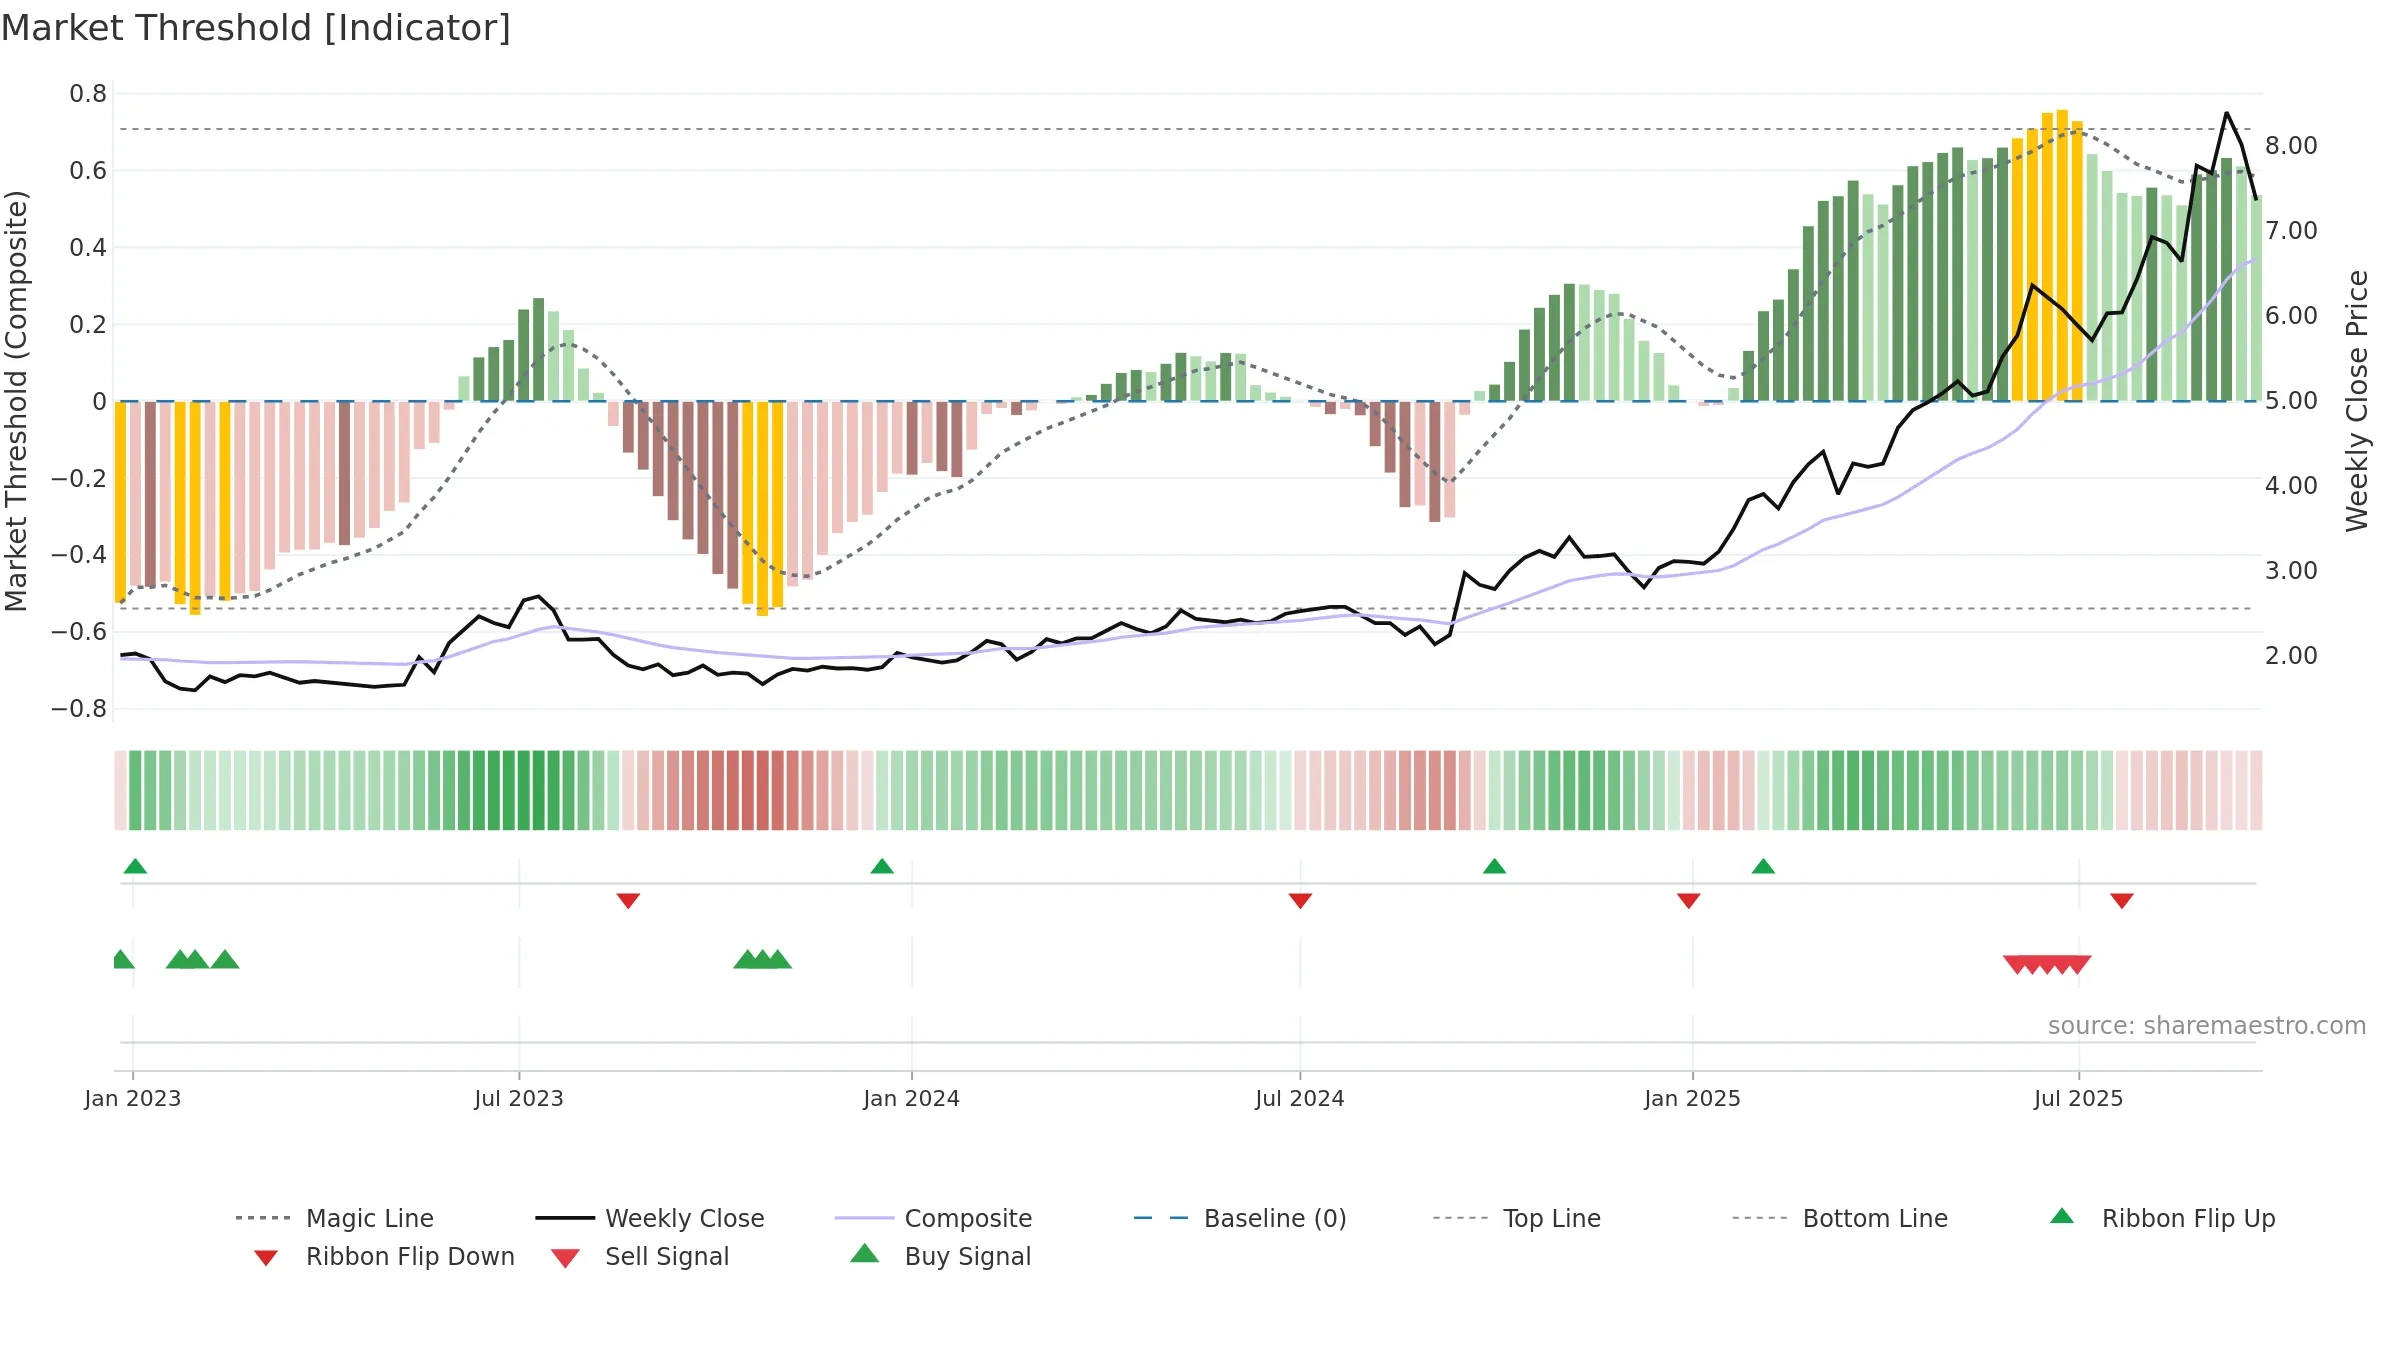Screen dimensions: 2400x1350
Task: Click the Ribbon Flip Up marker before Jan 2024
Action: [x=882, y=866]
